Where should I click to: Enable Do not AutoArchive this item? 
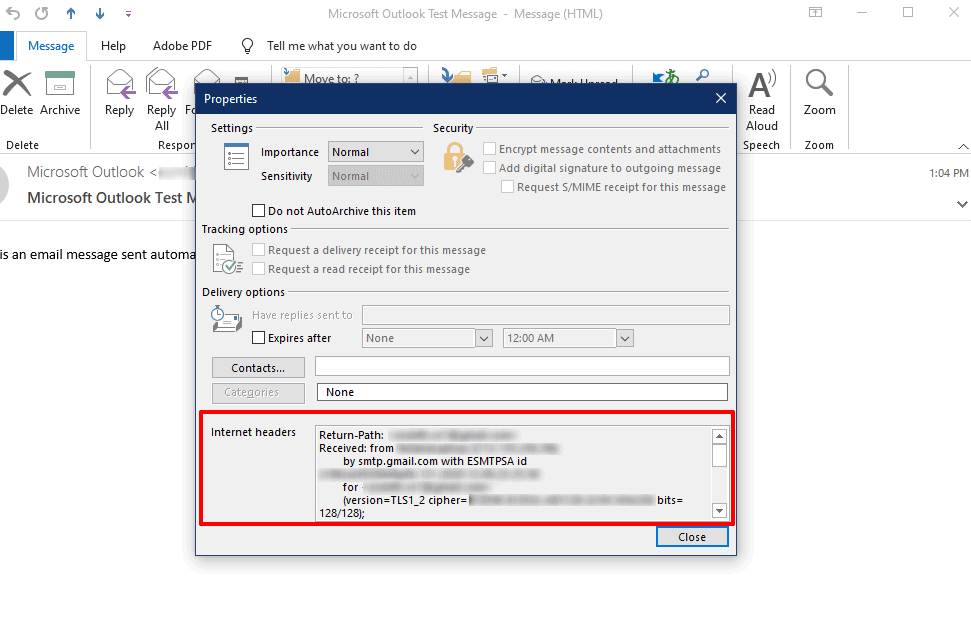point(259,211)
